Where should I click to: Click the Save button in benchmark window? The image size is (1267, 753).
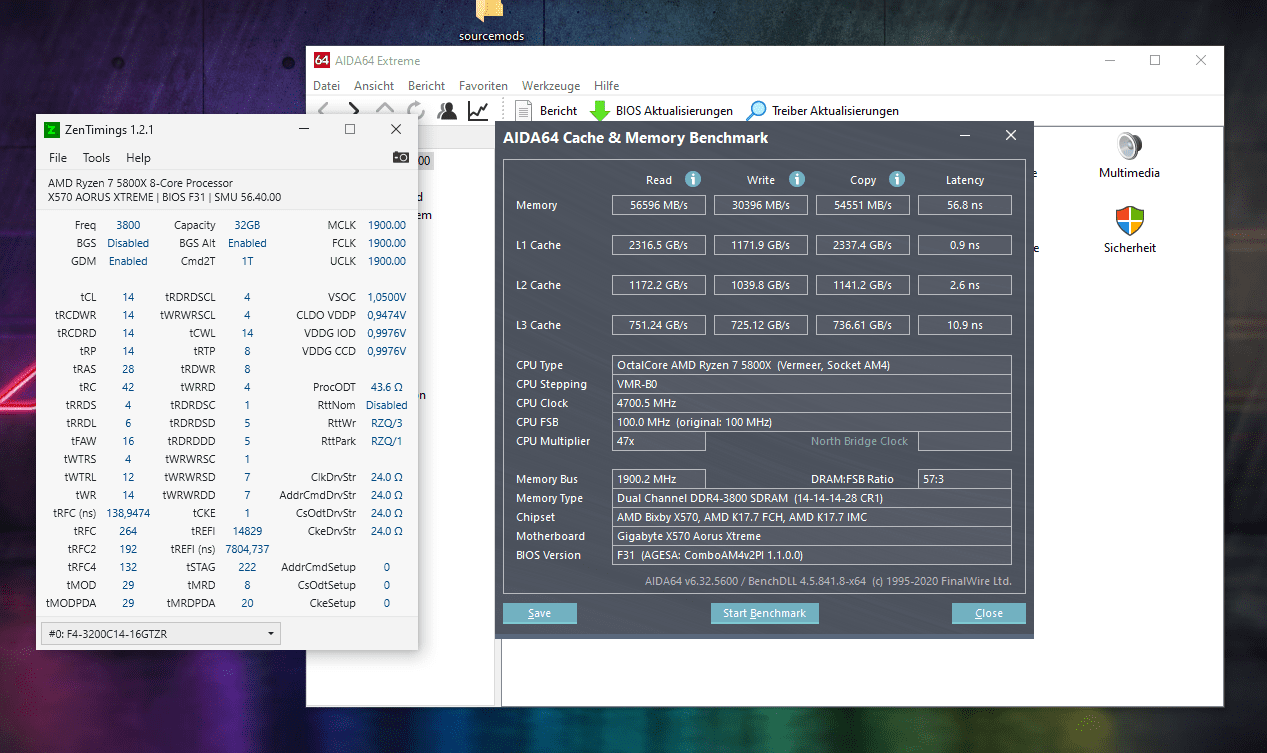pyautogui.click(x=540, y=613)
